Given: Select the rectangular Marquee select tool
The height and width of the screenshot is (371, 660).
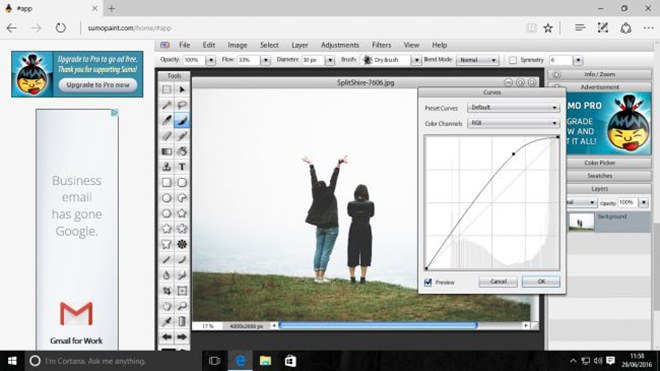Looking at the screenshot, I should [x=167, y=90].
